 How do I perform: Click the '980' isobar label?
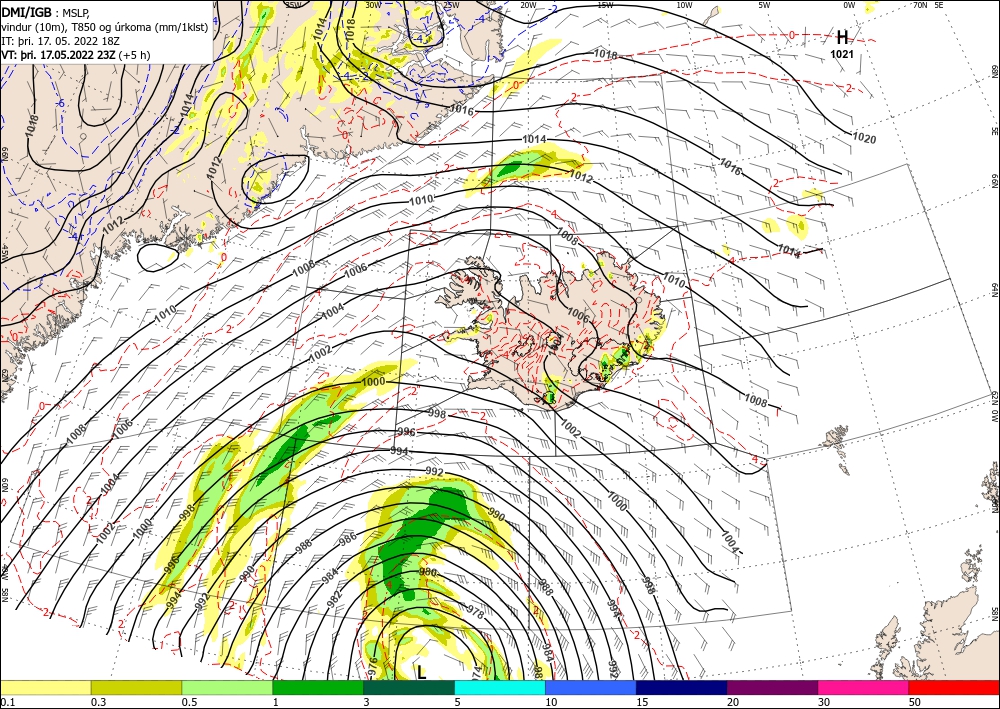click(428, 573)
